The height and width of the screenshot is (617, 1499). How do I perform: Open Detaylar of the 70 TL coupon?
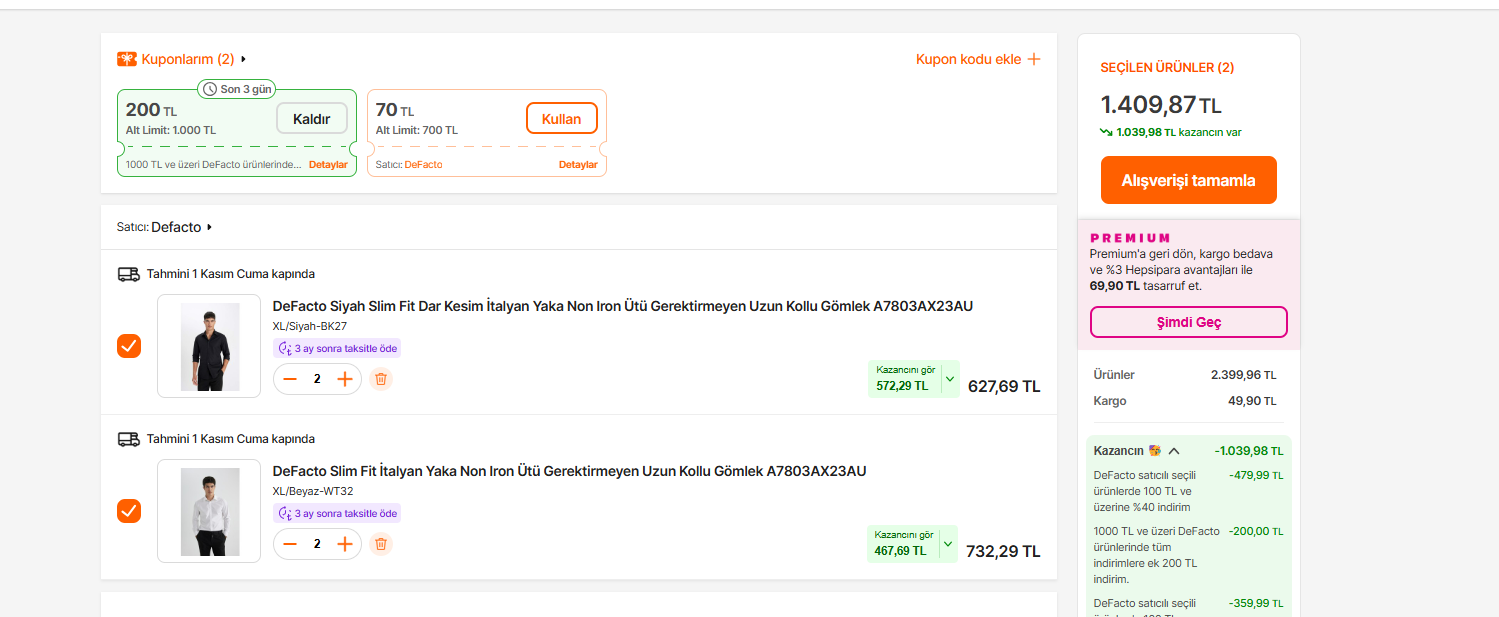pyautogui.click(x=578, y=165)
